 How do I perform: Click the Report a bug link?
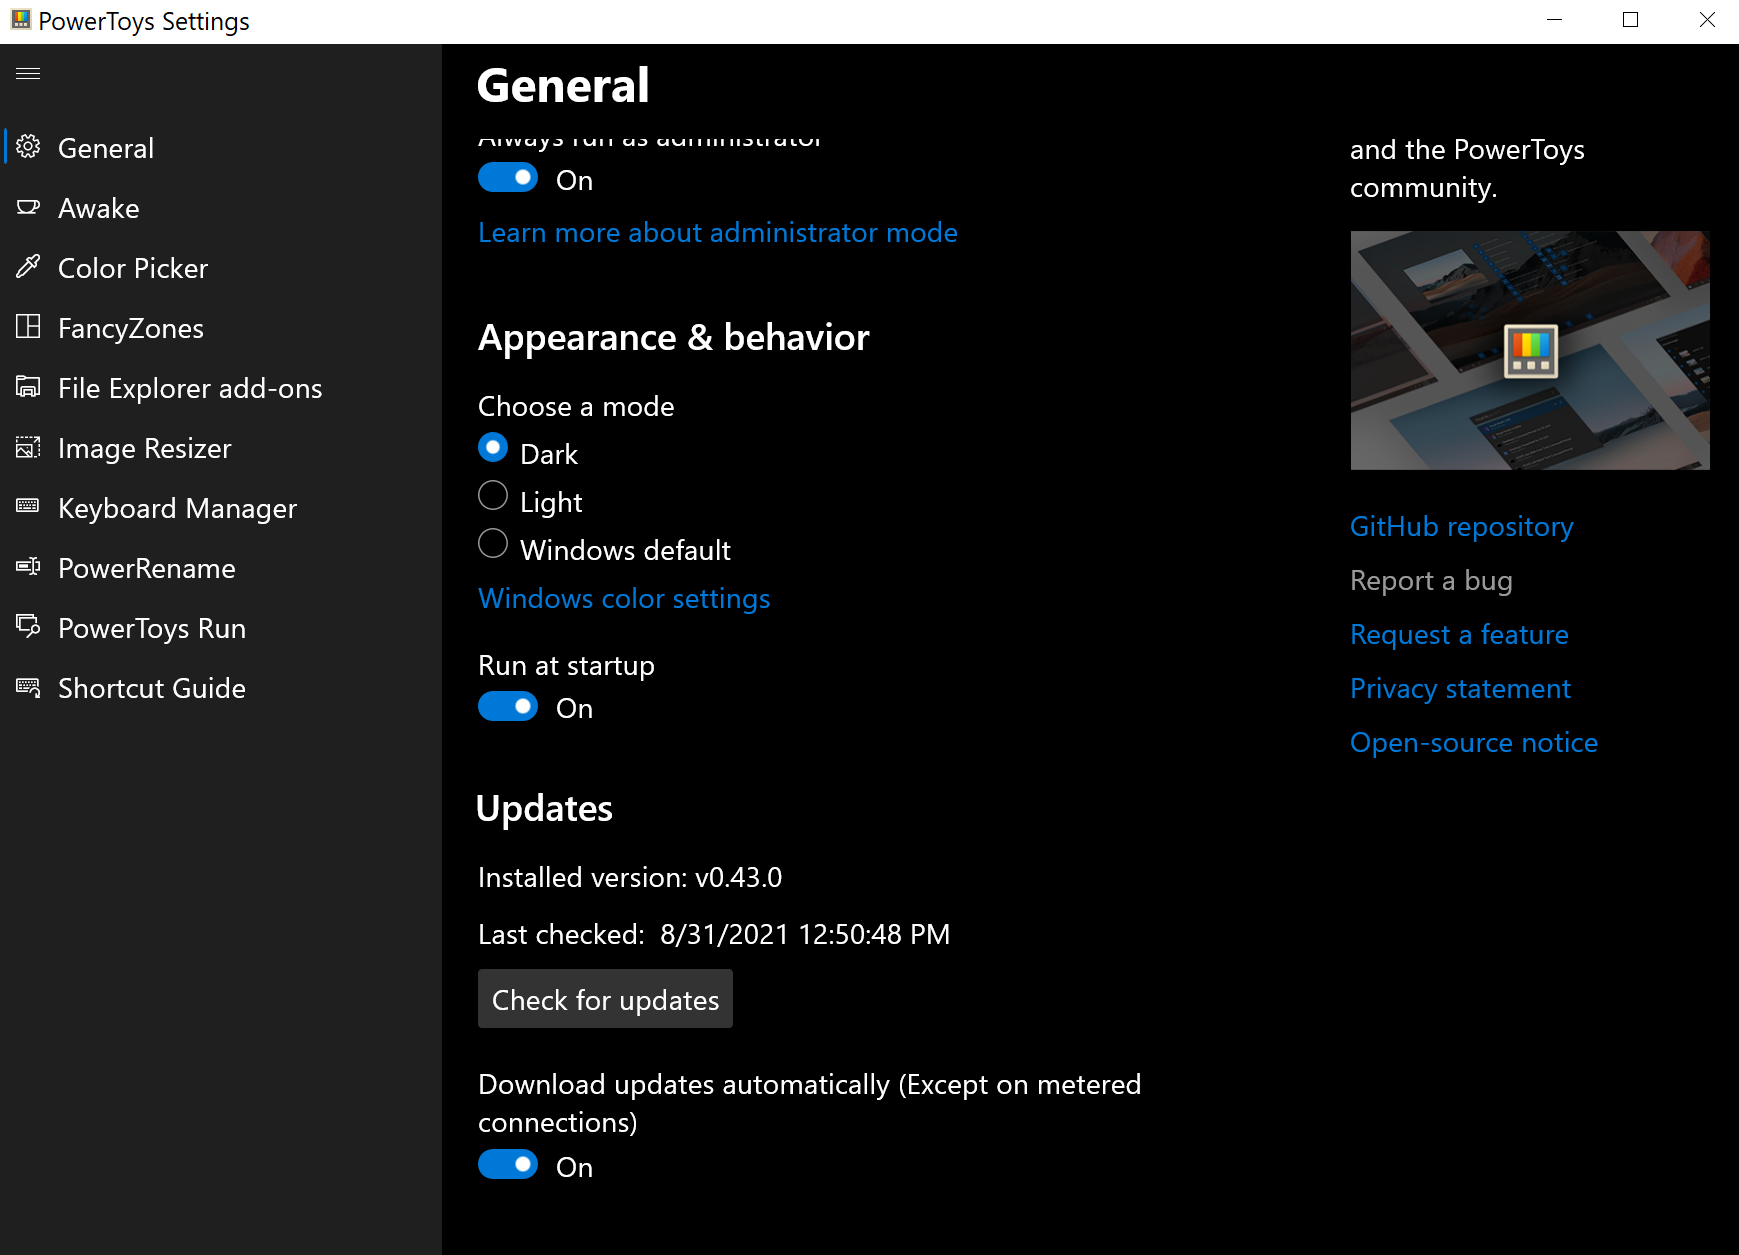point(1431,580)
